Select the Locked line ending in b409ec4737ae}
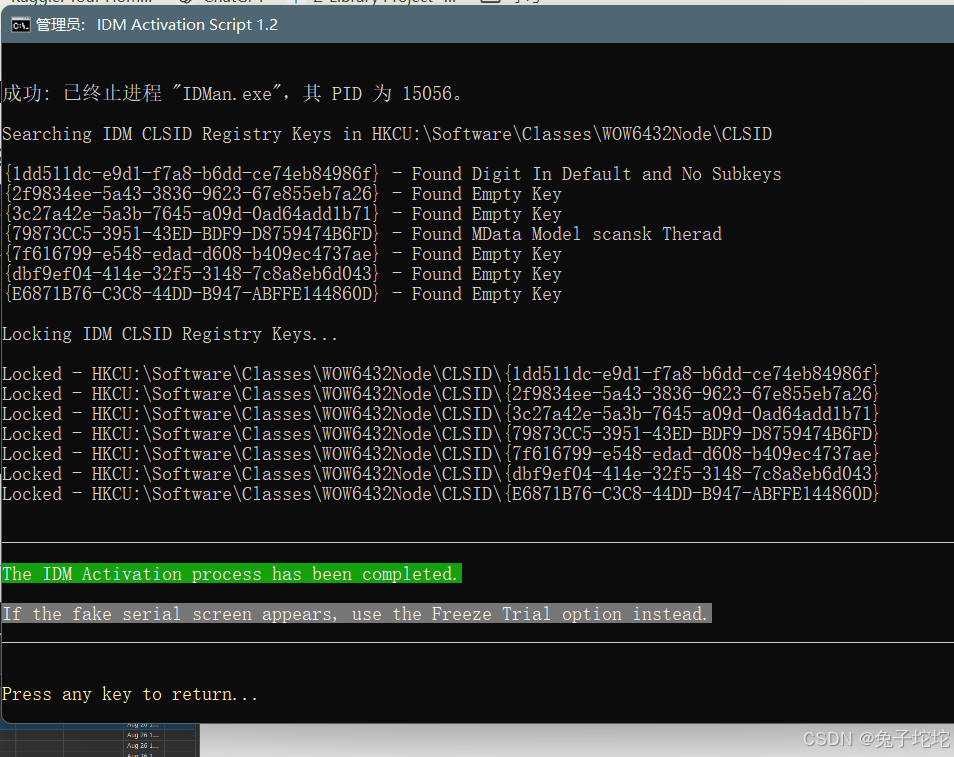The image size is (954, 757). coord(440,454)
